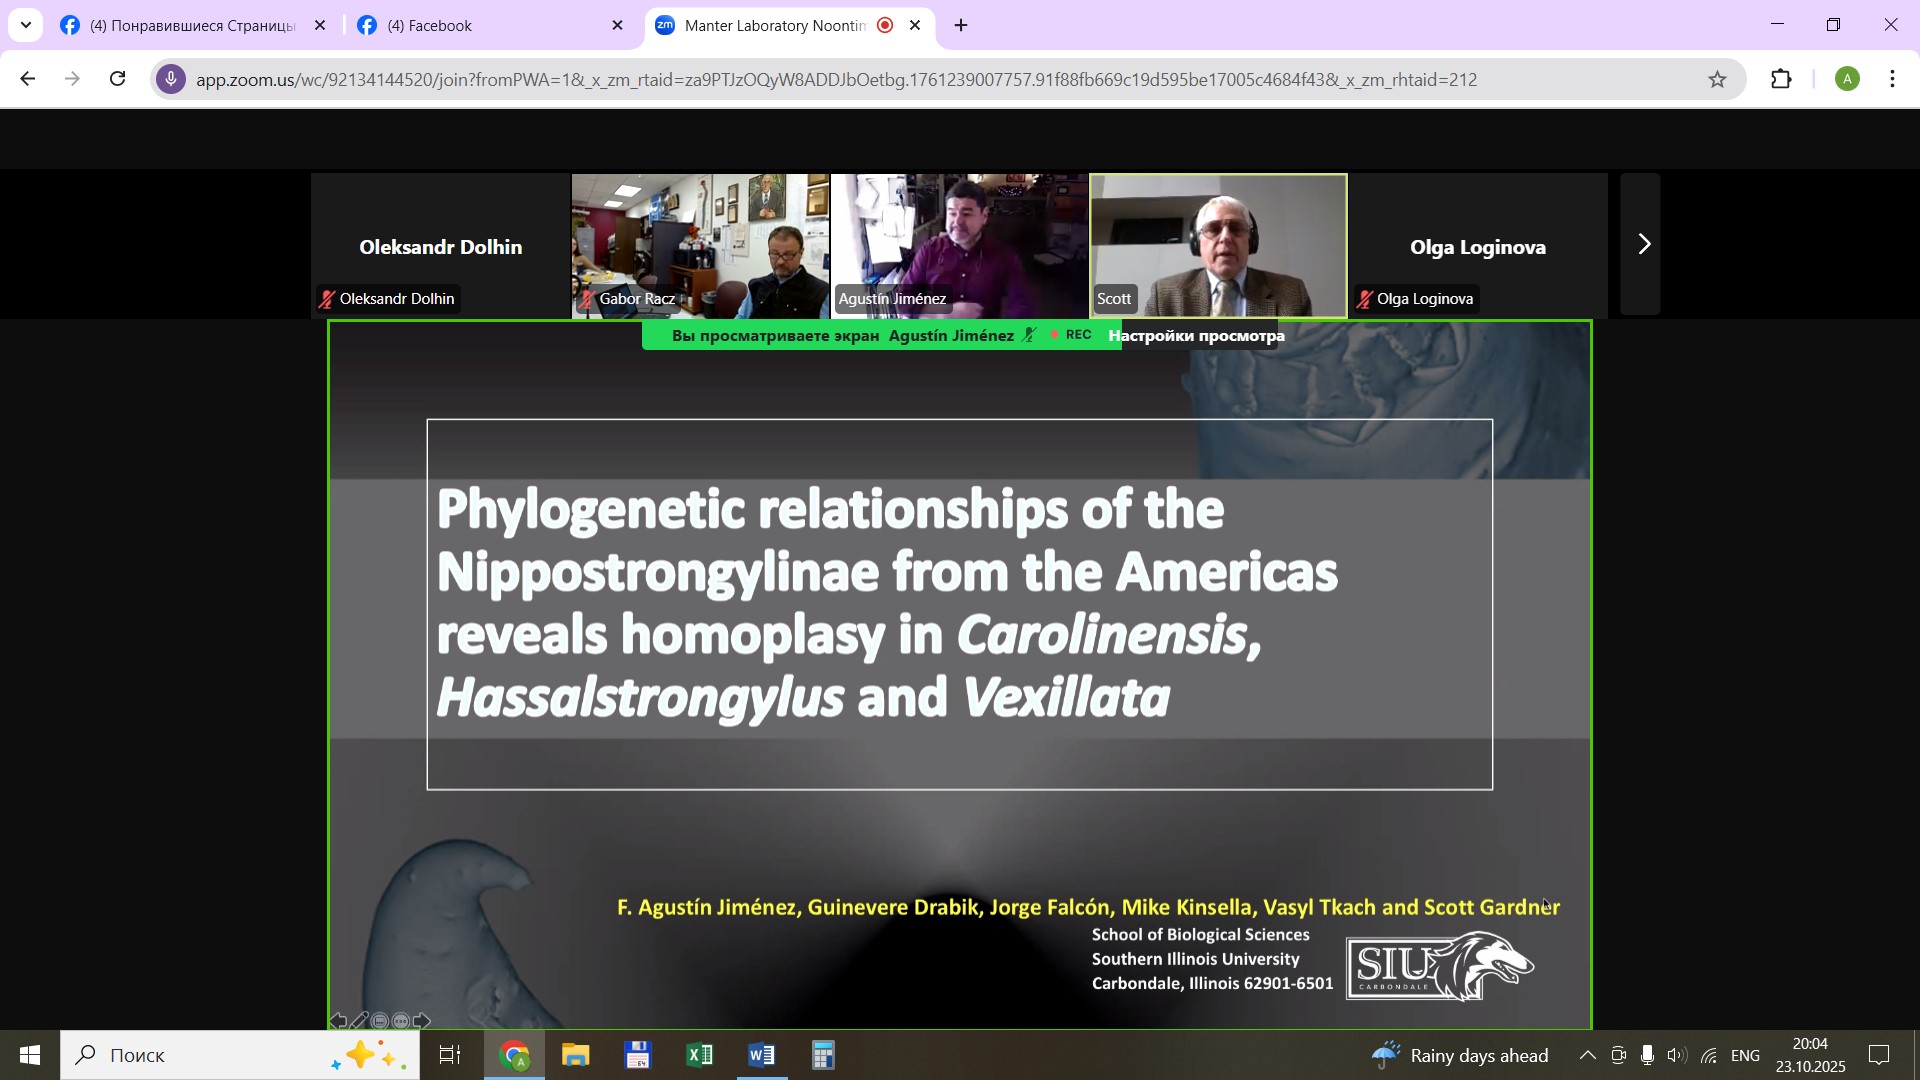The image size is (1920, 1080).
Task: Click Gabor Racz video thumbnail
Action: click(x=700, y=245)
